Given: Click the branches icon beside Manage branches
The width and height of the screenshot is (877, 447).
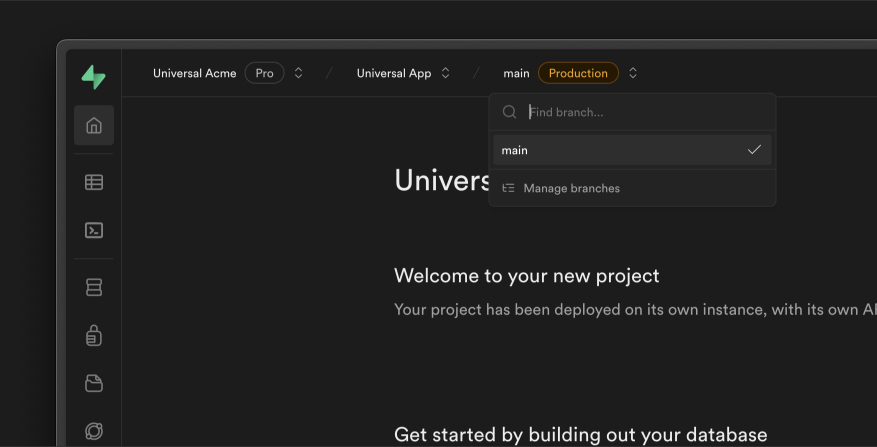Looking at the screenshot, I should point(508,188).
